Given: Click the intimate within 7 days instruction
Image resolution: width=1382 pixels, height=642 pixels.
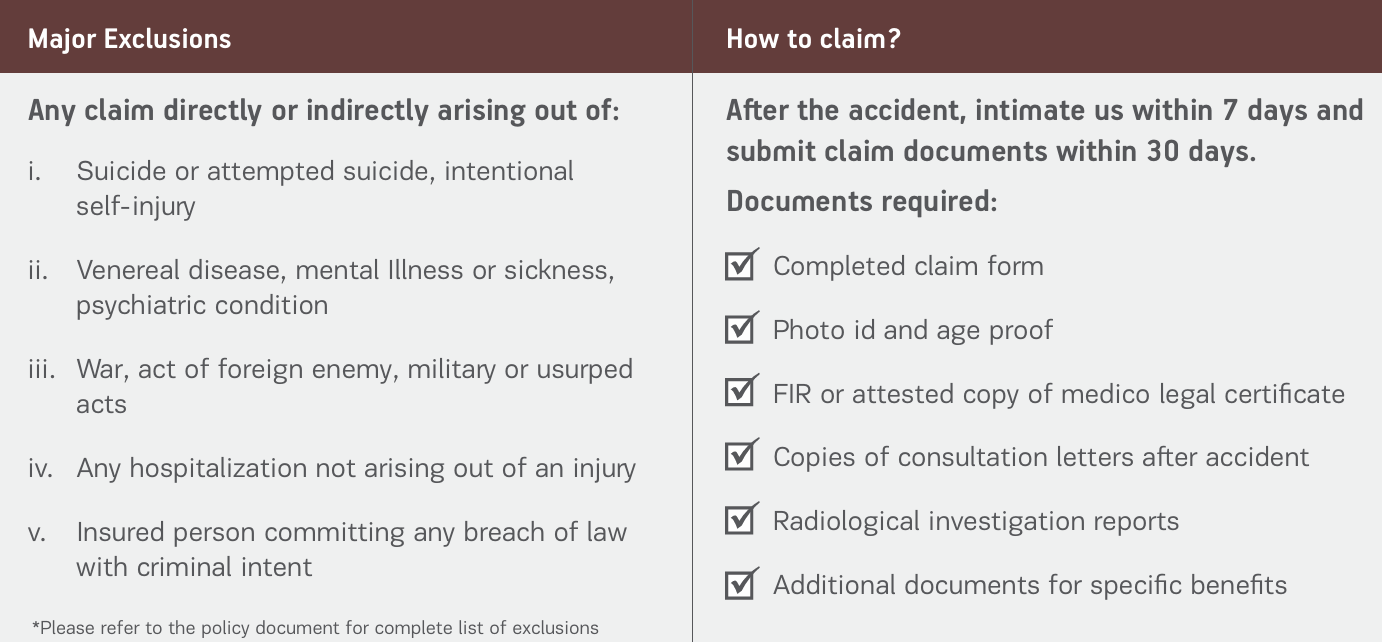Looking at the screenshot, I should point(1044,130).
